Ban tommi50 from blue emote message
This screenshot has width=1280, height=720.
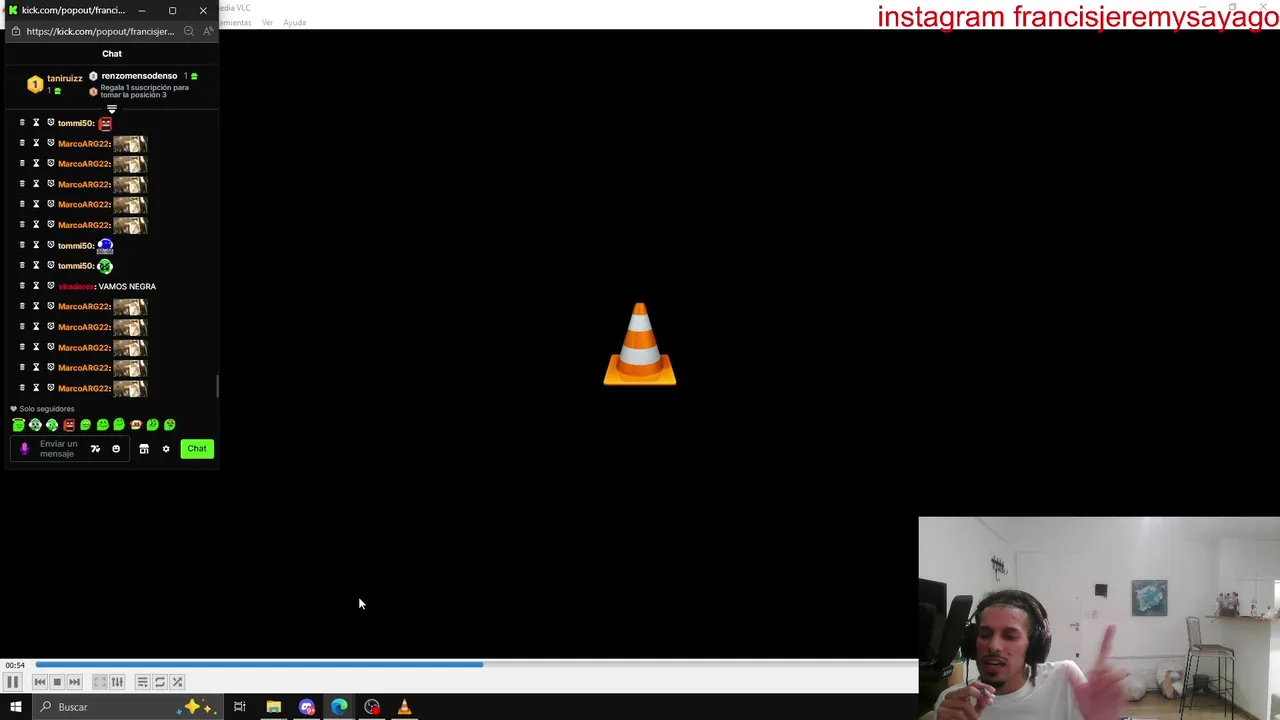(x=50, y=245)
